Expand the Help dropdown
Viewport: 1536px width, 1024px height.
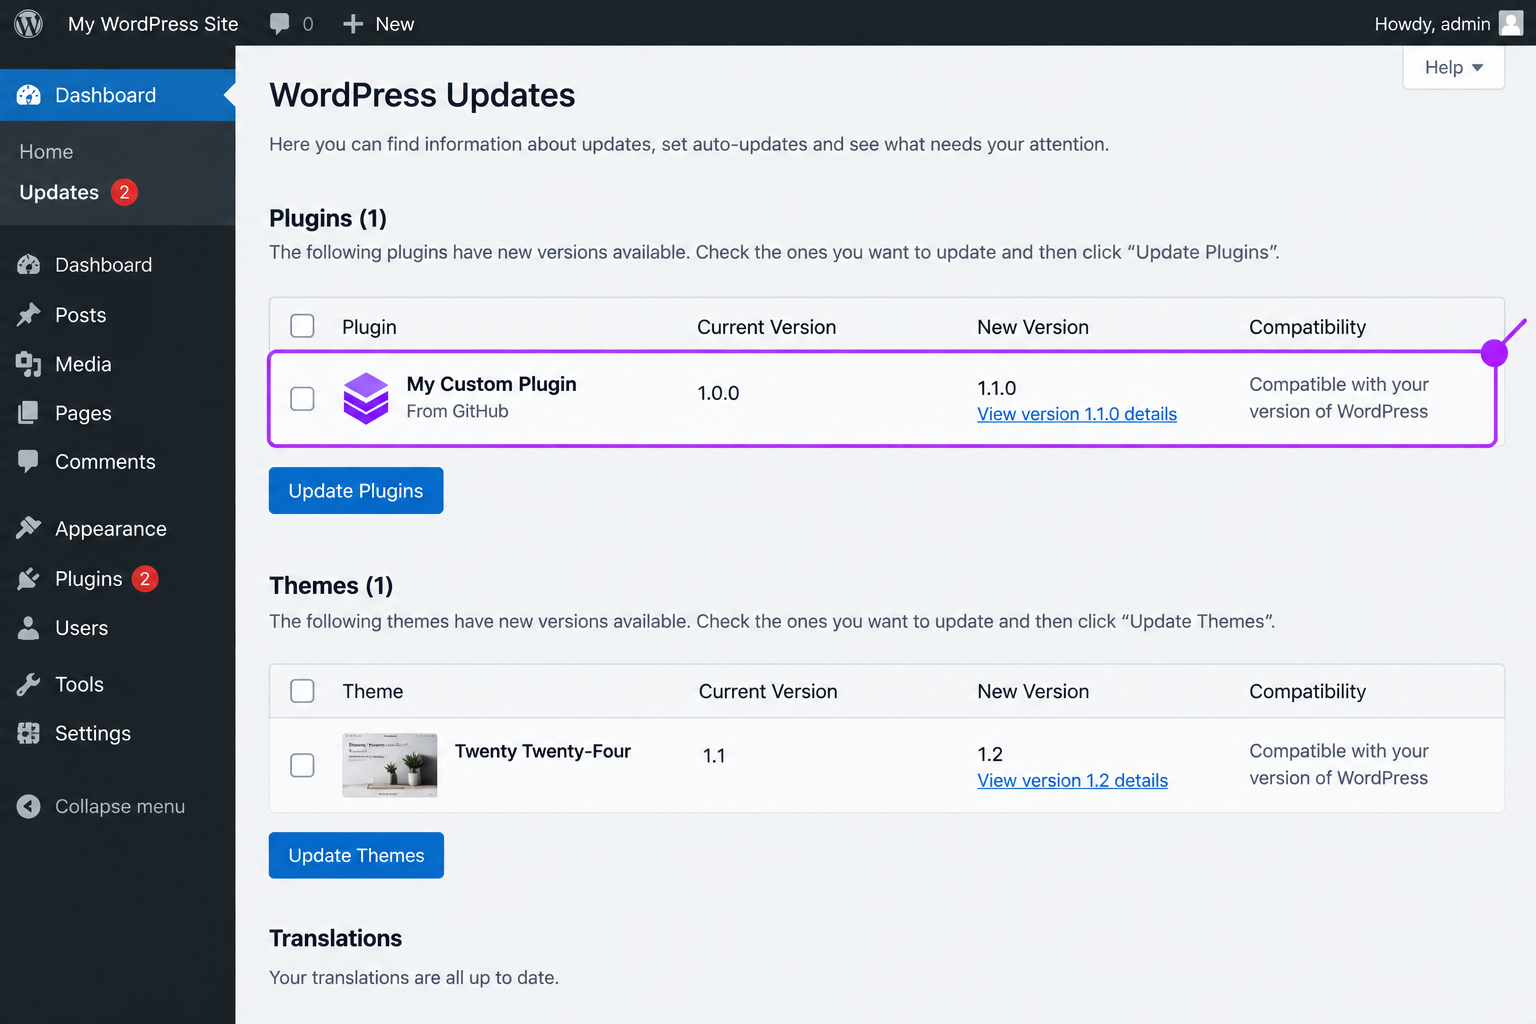click(1454, 67)
